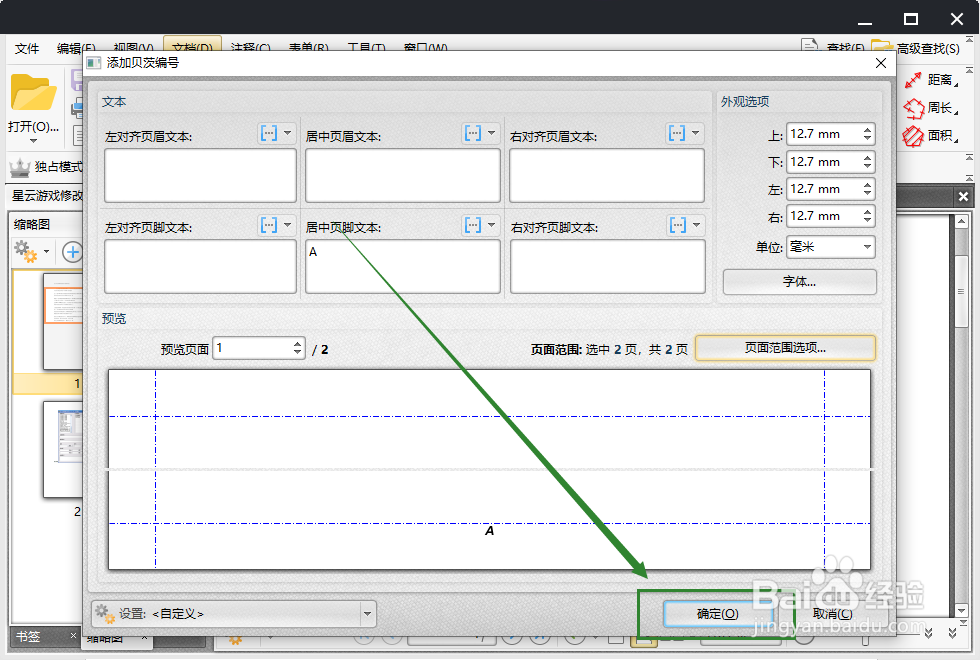980x660 pixels.
Task: Open center footer macro dropdown arrow
Action: (x=491, y=225)
